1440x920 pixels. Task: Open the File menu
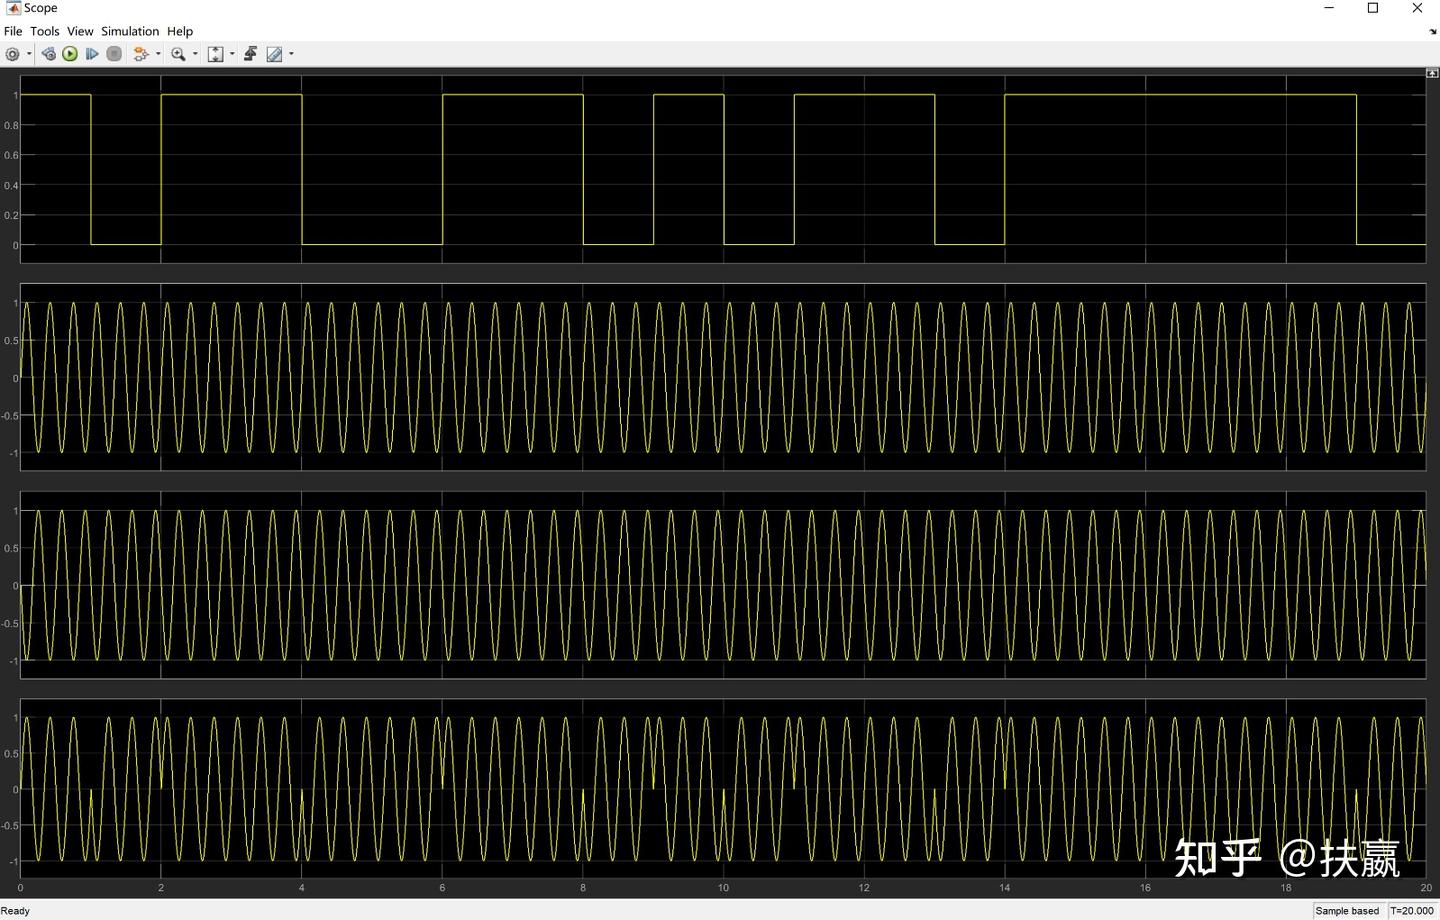(x=13, y=31)
